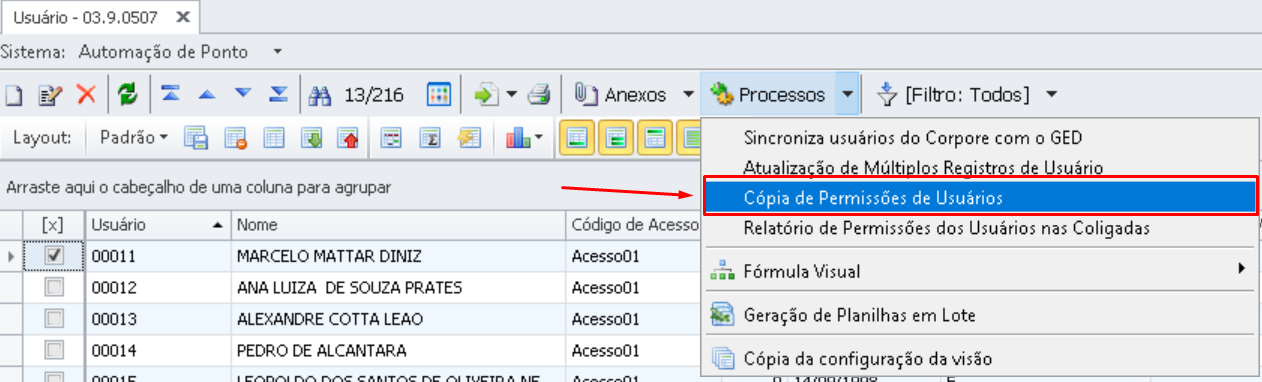Uncheck the checkbox for user 00011
The image size is (1262, 382).
(x=55, y=256)
